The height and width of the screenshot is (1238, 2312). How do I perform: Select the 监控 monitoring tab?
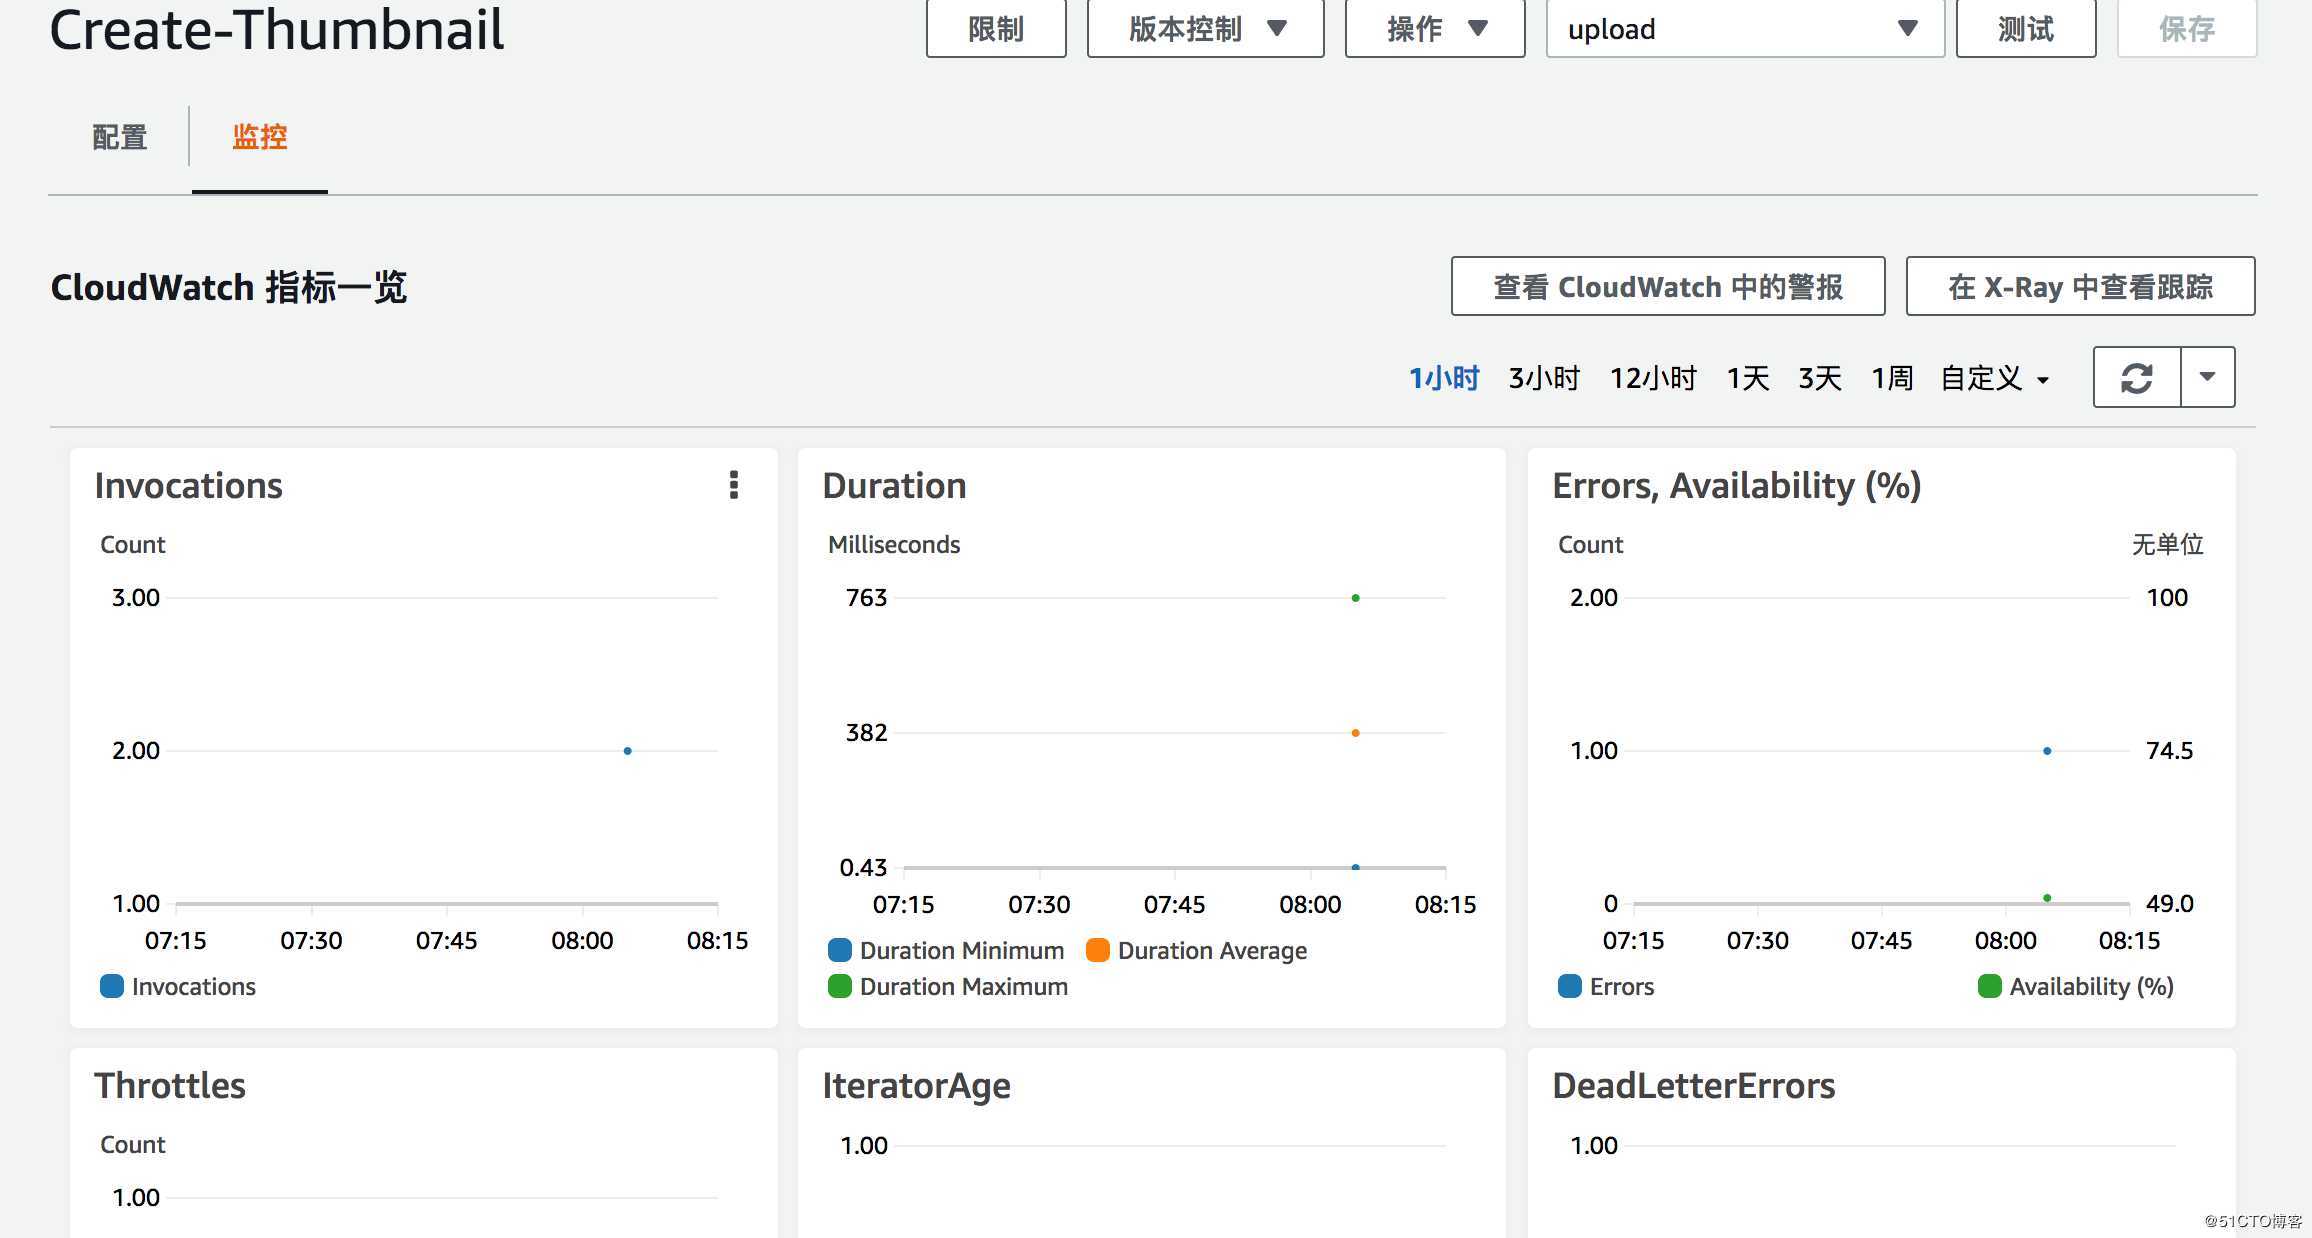tap(260, 137)
